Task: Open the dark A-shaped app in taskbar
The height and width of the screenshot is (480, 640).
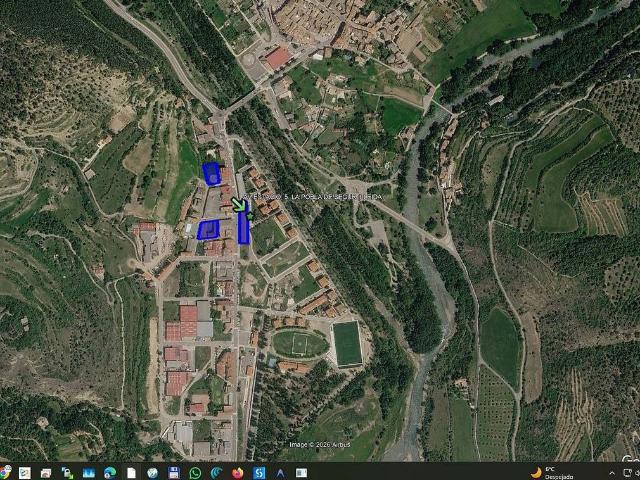Action: (x=280, y=473)
